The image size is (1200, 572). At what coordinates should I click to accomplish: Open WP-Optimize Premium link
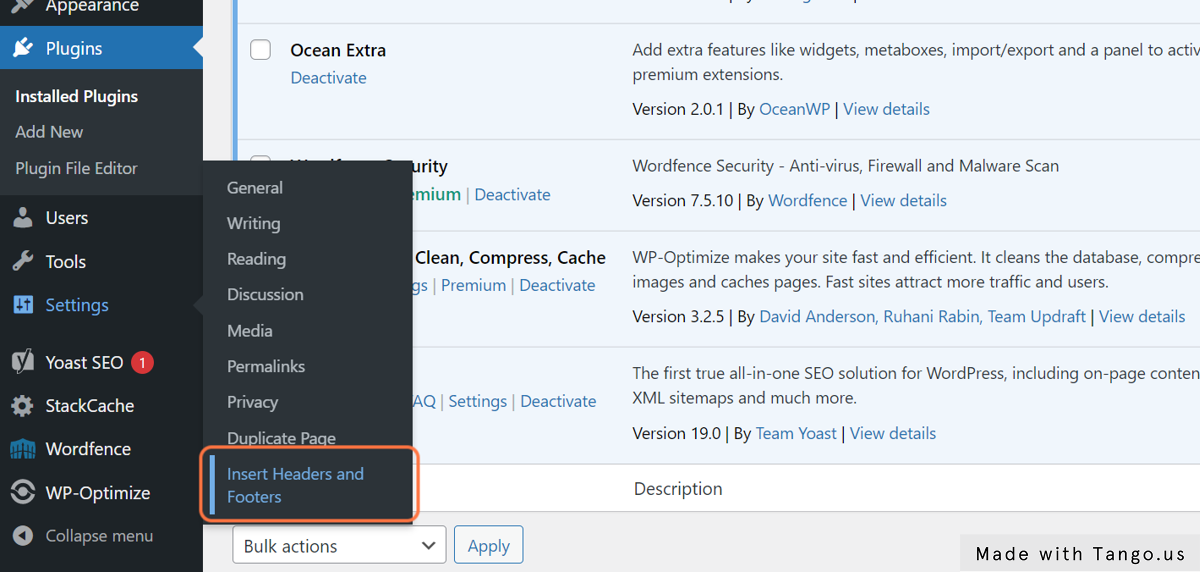coord(473,285)
